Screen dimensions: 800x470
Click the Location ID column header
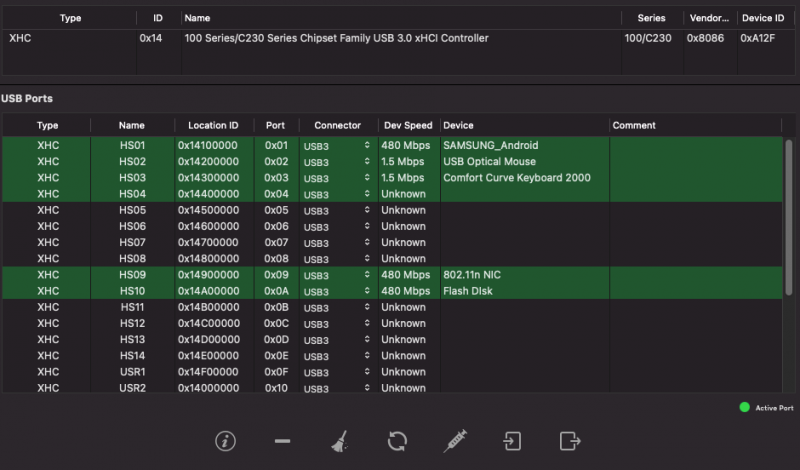pyautogui.click(x=213, y=126)
